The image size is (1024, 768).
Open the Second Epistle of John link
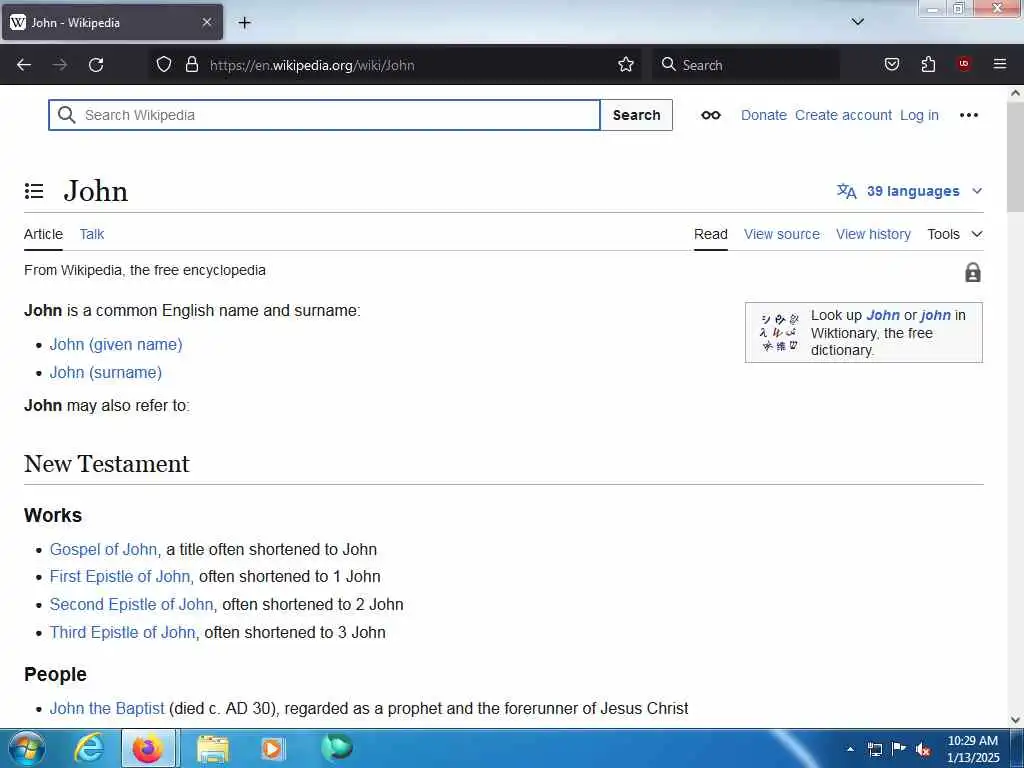(131, 604)
